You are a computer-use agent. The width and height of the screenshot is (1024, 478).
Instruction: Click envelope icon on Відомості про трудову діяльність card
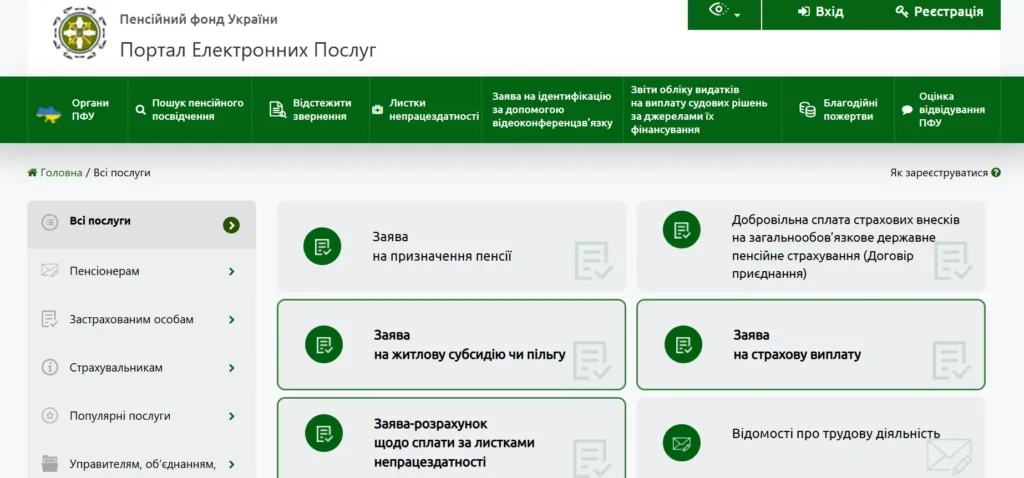click(682, 443)
